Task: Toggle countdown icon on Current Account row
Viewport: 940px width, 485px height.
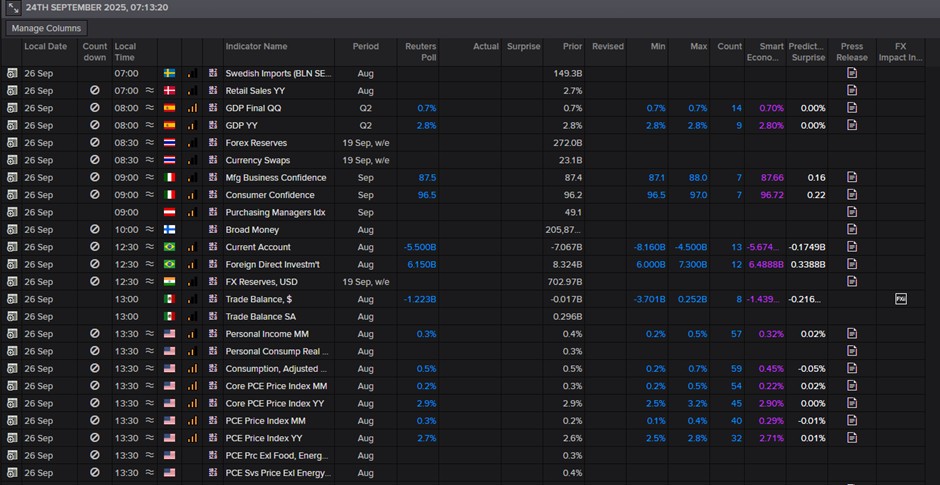Action: pyautogui.click(x=94, y=247)
